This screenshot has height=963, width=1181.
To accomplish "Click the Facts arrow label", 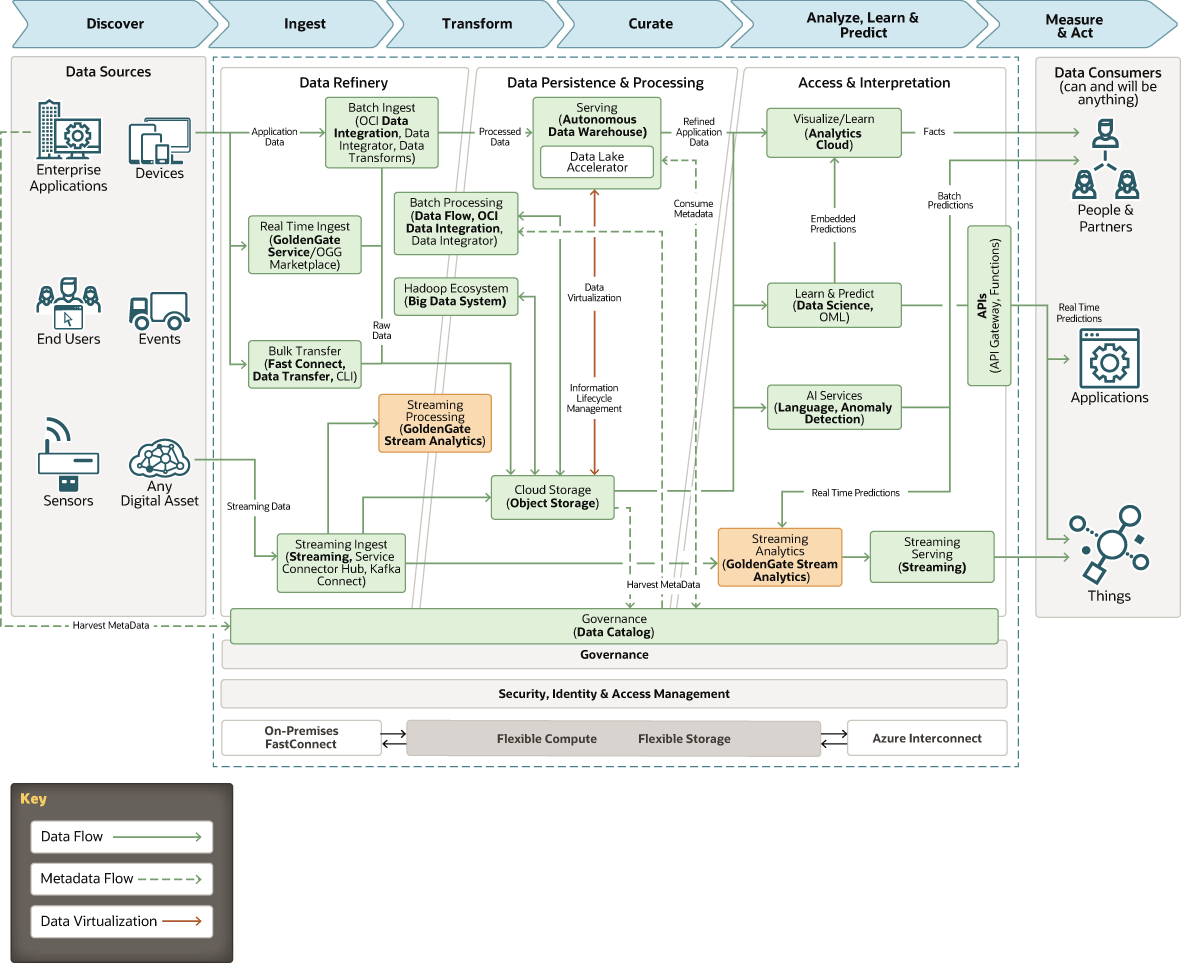I will tap(934, 132).
